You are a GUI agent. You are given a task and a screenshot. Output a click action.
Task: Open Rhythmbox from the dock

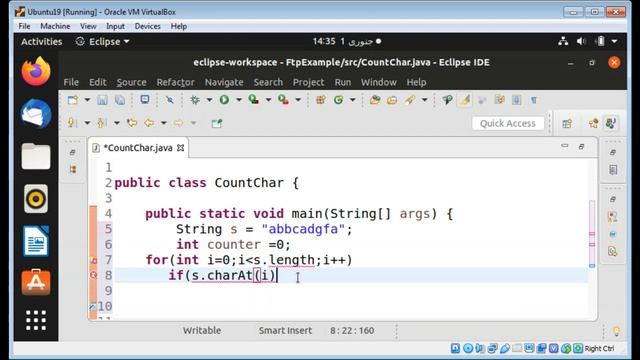click(36, 199)
